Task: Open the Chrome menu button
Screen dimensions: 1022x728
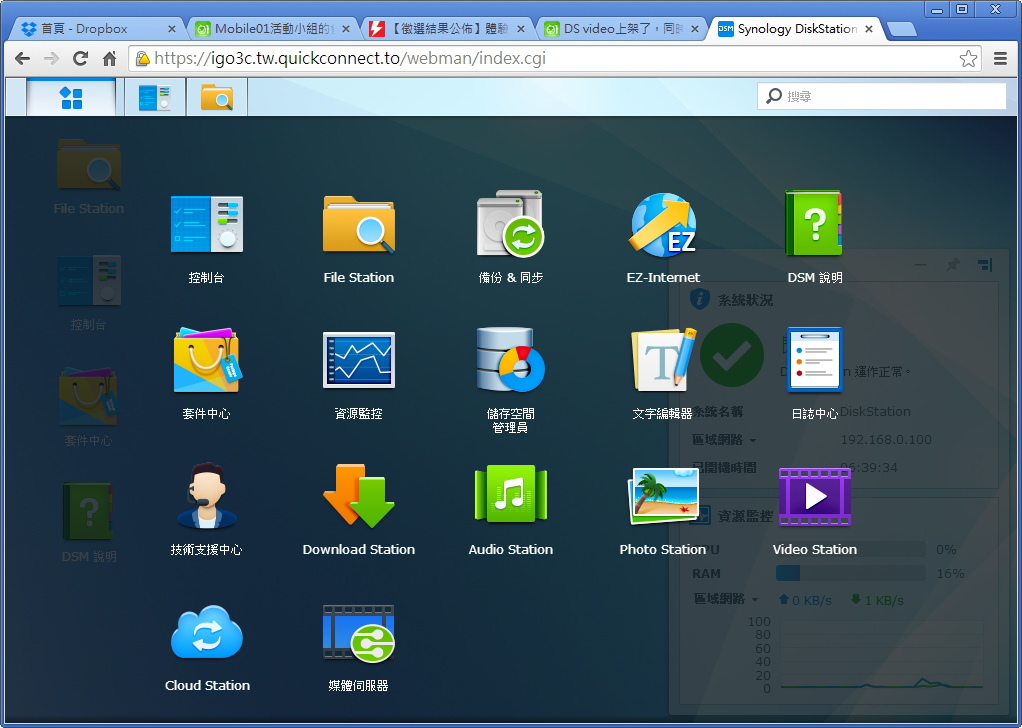Action: (x=1000, y=59)
